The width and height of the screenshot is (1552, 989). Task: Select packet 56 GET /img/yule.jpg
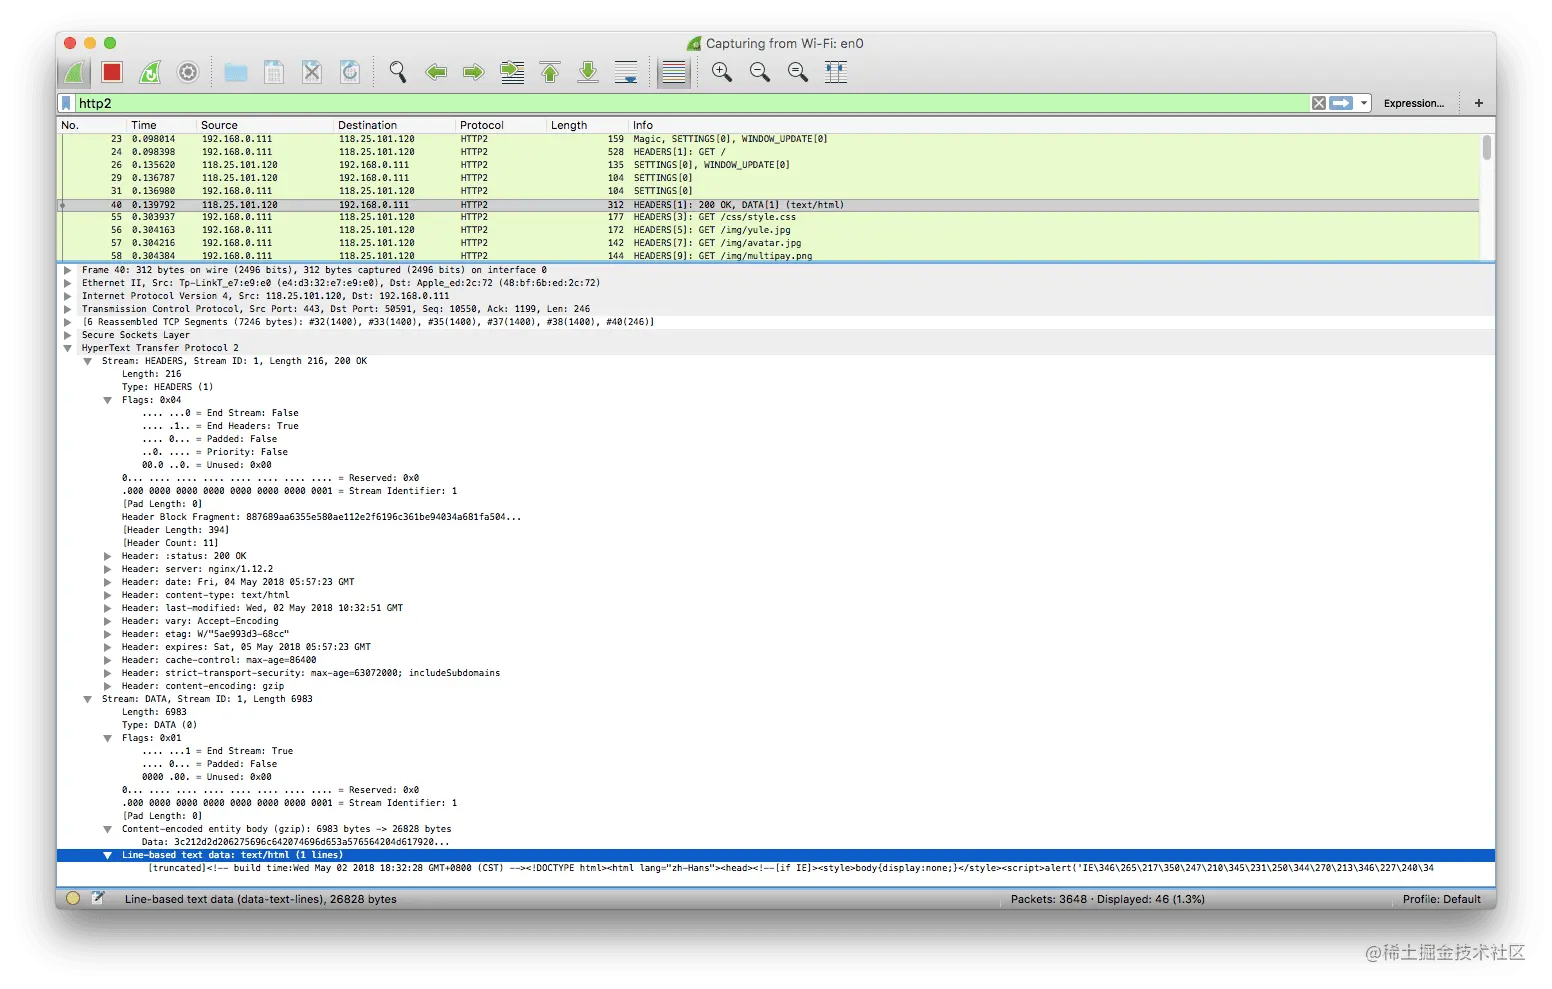coord(769,230)
